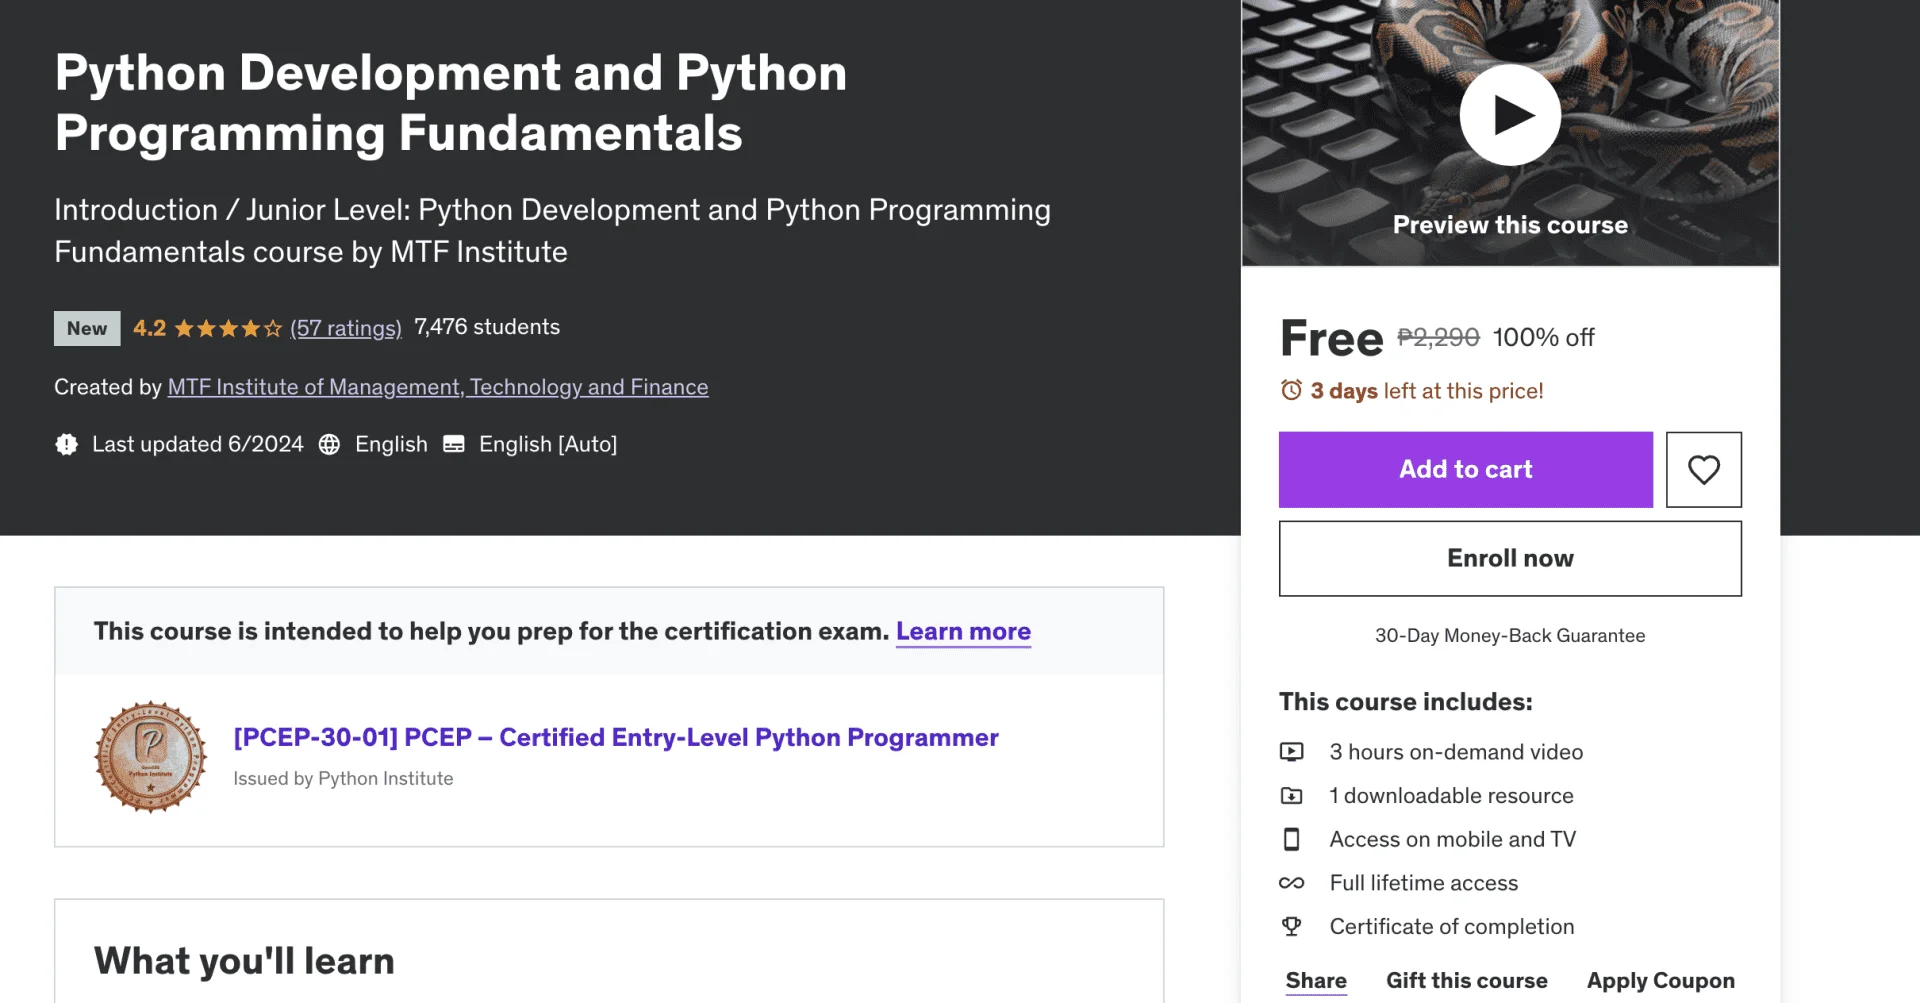The height and width of the screenshot is (1003, 1920).
Task: Click the Share button
Action: point(1316,980)
